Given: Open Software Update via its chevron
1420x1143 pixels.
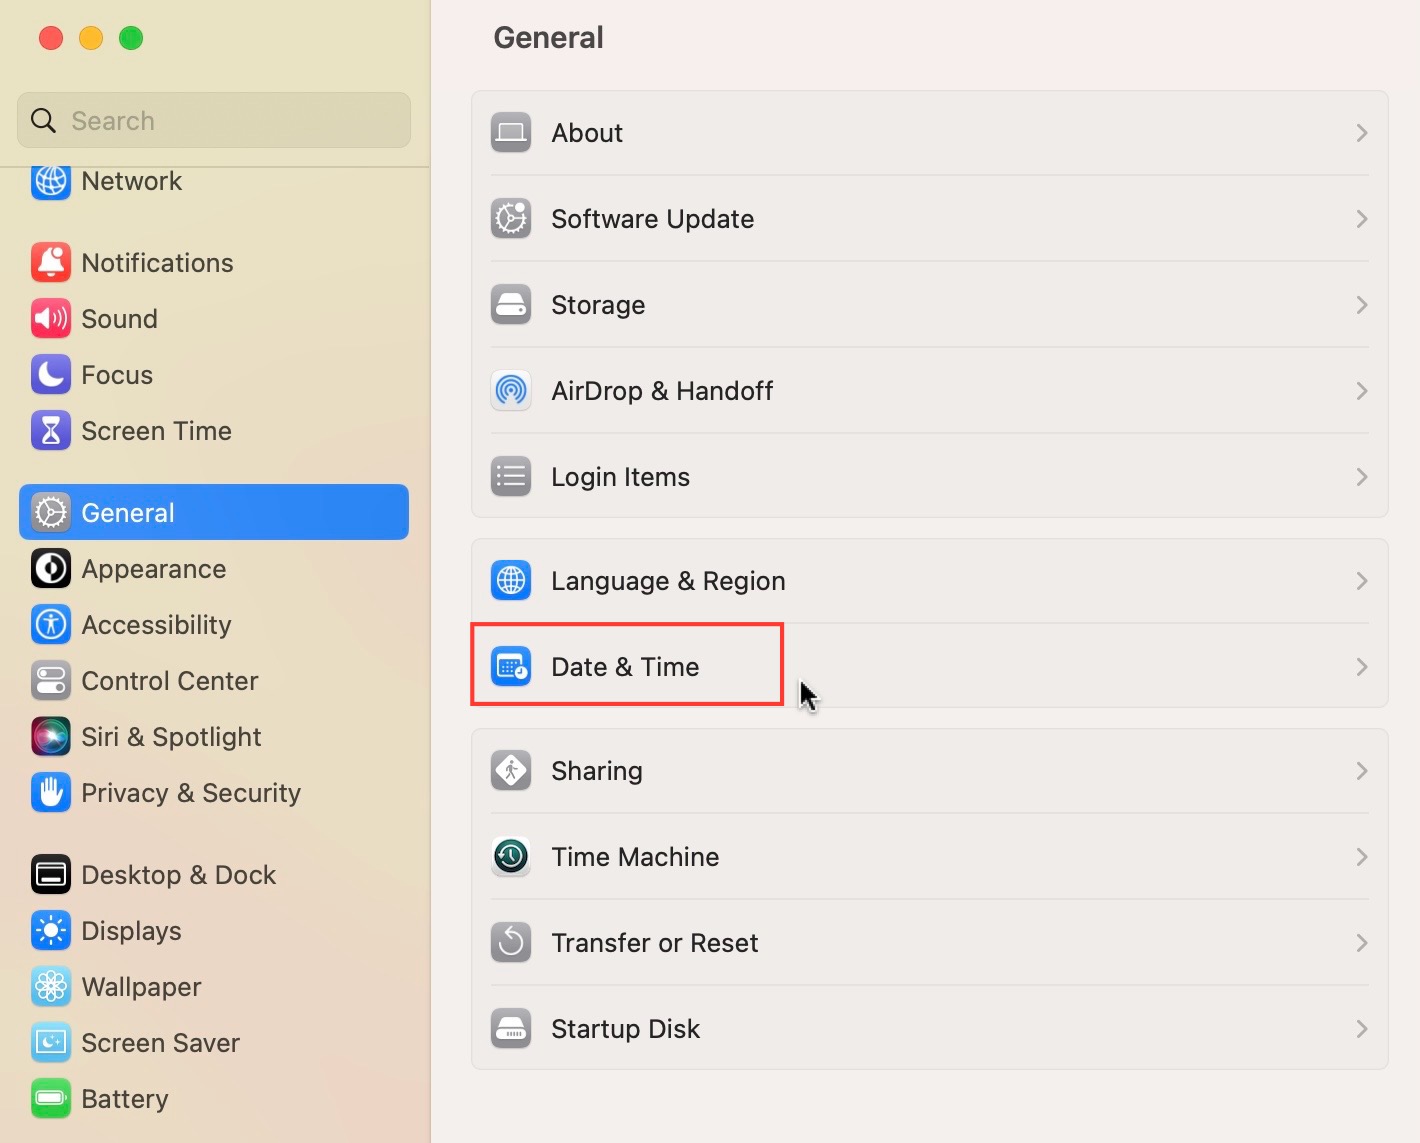Looking at the screenshot, I should coord(1361,219).
